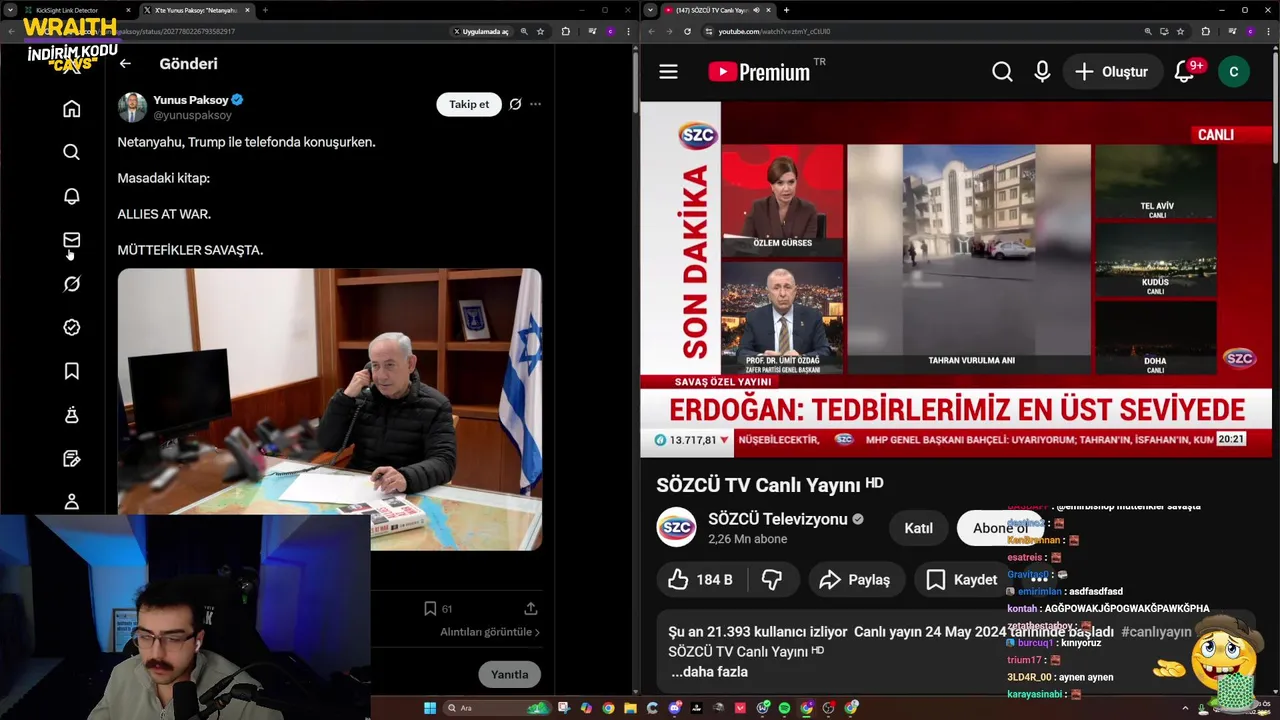The width and height of the screenshot is (1280, 720).
Task: Open the Articles compose icon in the X sidebar
Action: click(71, 459)
